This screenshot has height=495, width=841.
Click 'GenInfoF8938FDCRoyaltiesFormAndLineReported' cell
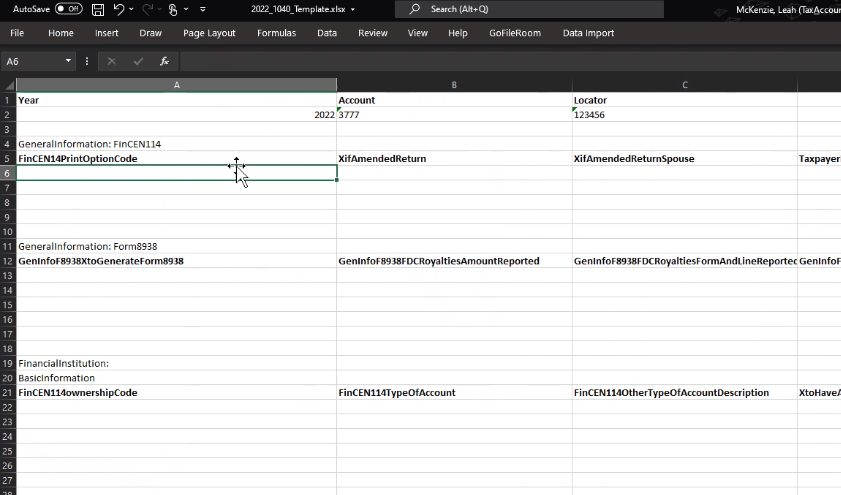(685, 261)
